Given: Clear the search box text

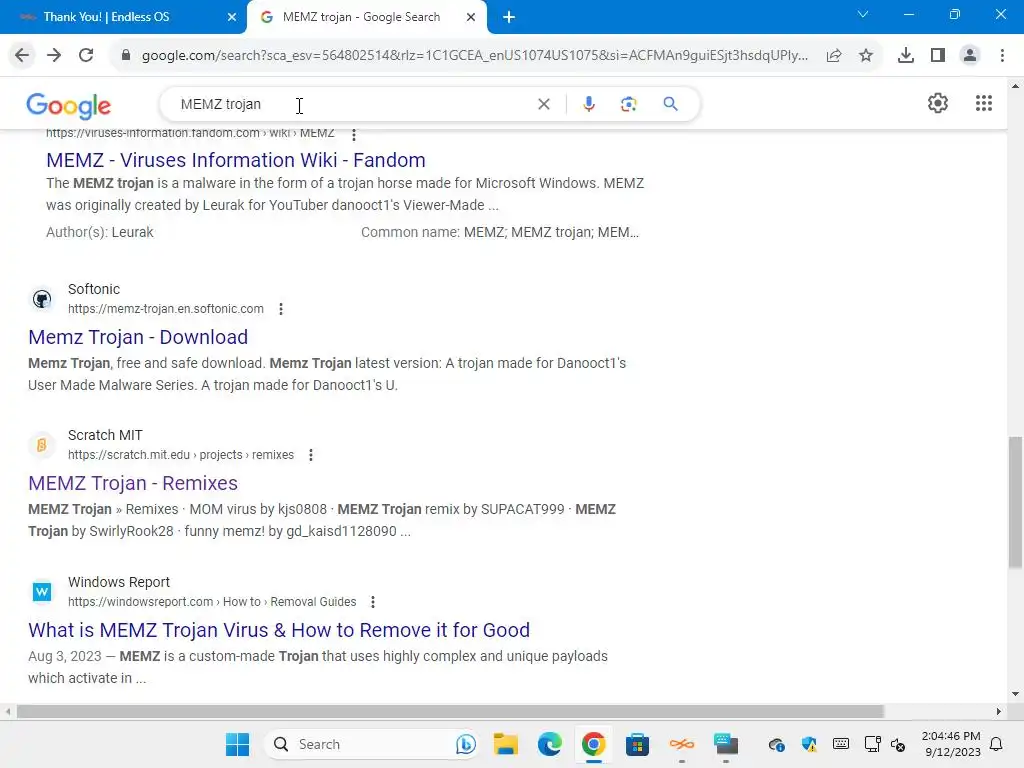Looking at the screenshot, I should tap(543, 104).
